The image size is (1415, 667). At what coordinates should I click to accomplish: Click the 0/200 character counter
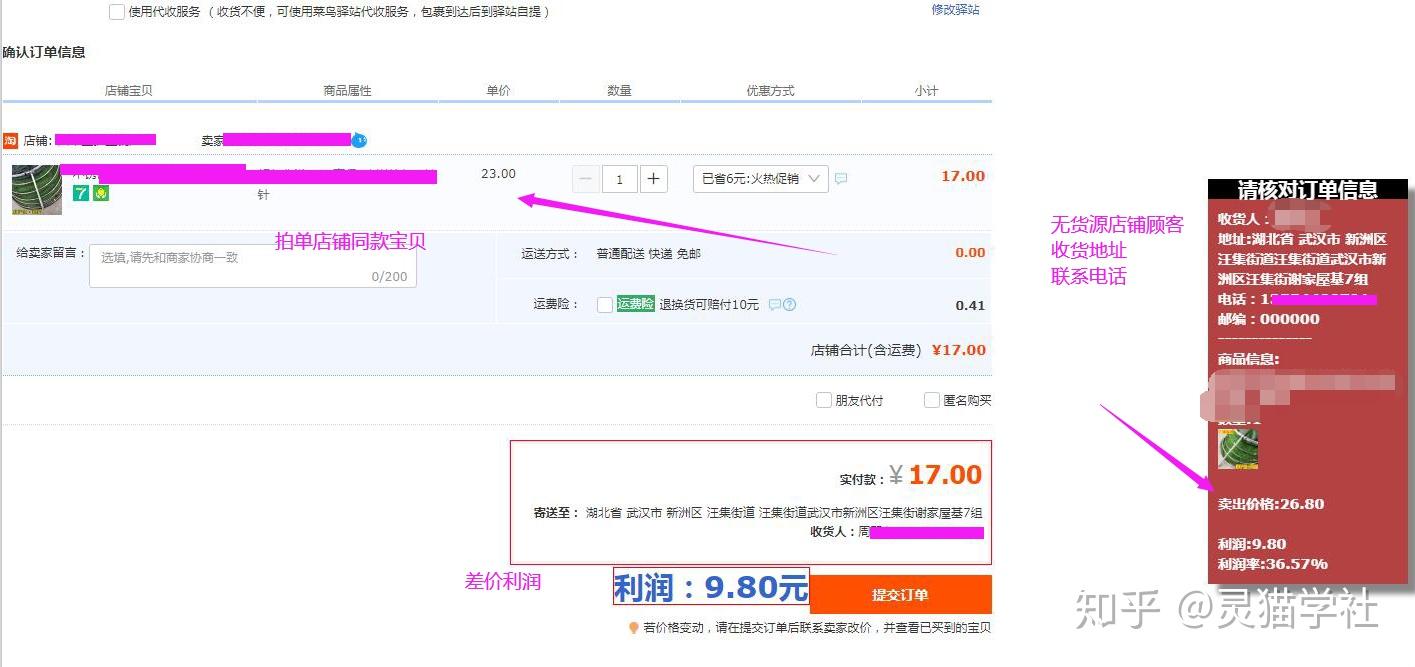click(x=390, y=277)
